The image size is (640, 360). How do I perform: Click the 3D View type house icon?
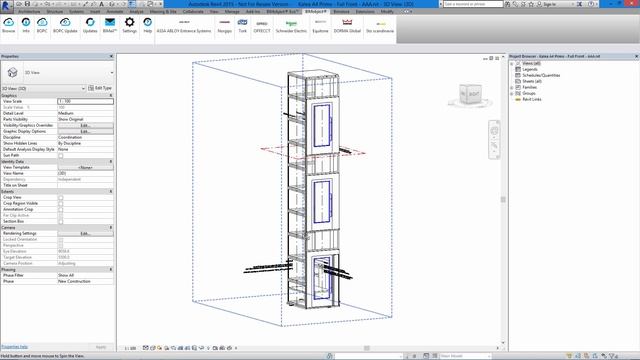(12, 73)
